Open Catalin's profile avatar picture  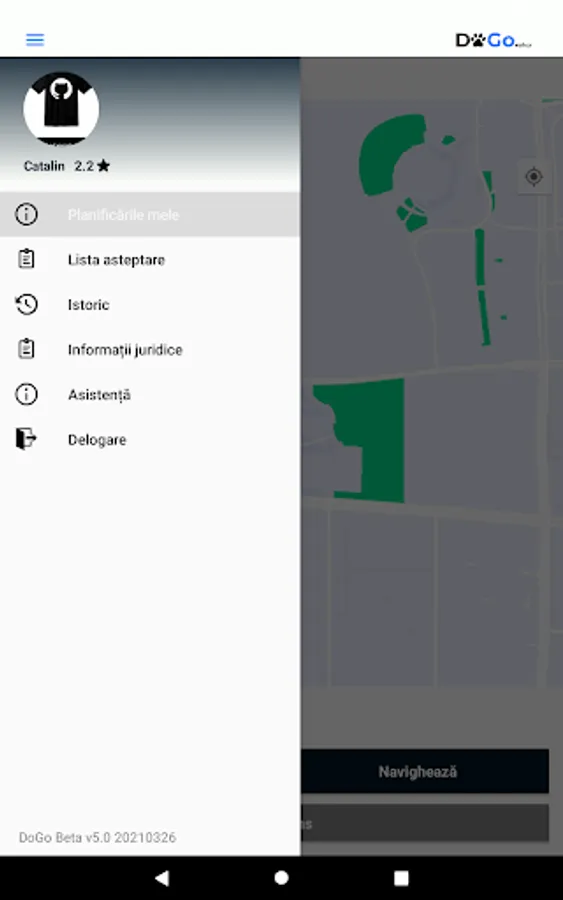click(61, 108)
